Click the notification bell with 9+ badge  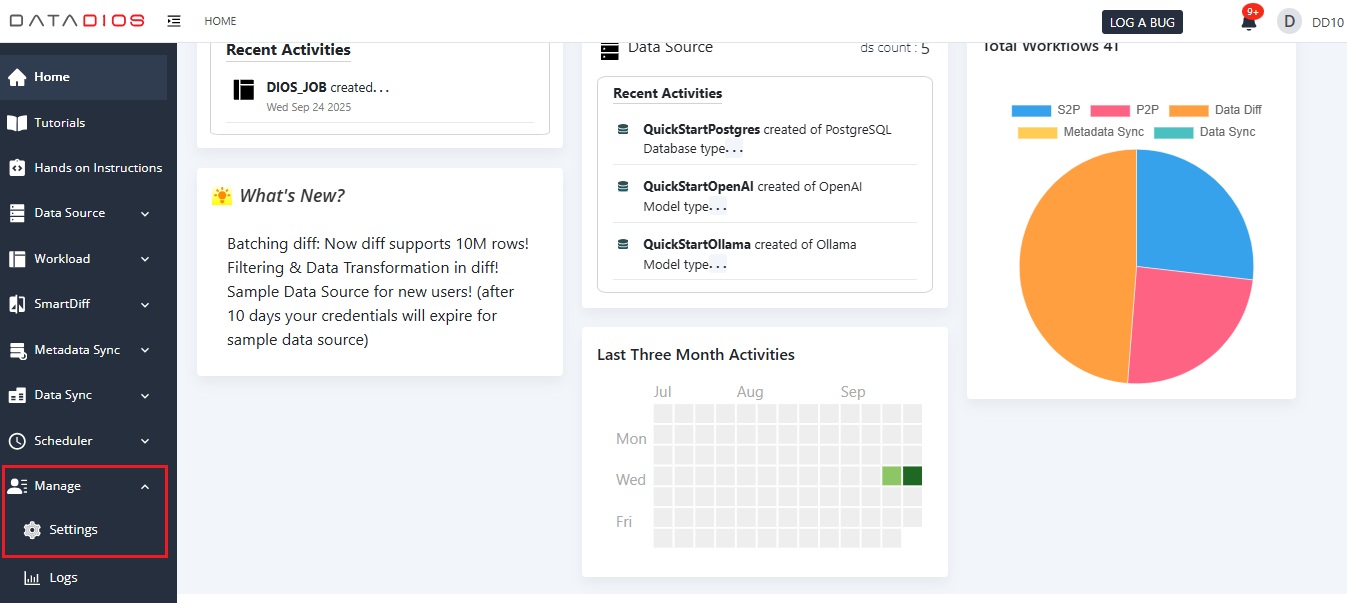coord(1248,20)
